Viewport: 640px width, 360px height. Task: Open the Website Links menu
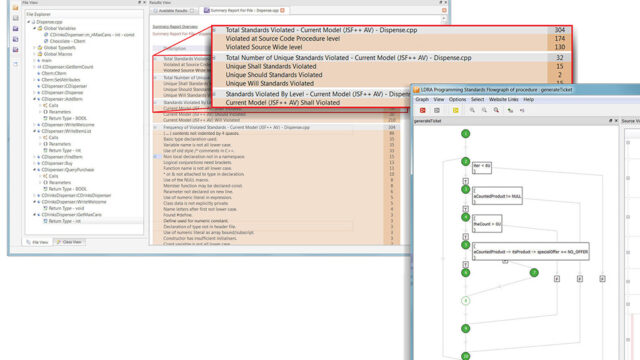tap(504, 100)
